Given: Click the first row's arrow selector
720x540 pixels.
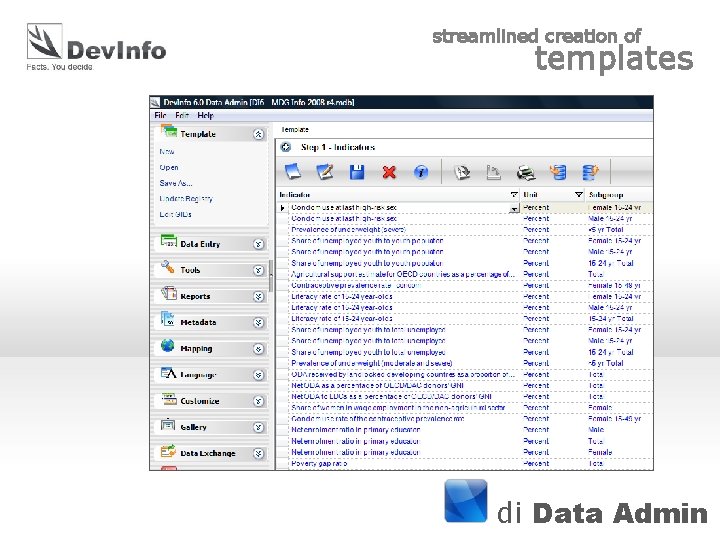Looking at the screenshot, I should [282, 208].
